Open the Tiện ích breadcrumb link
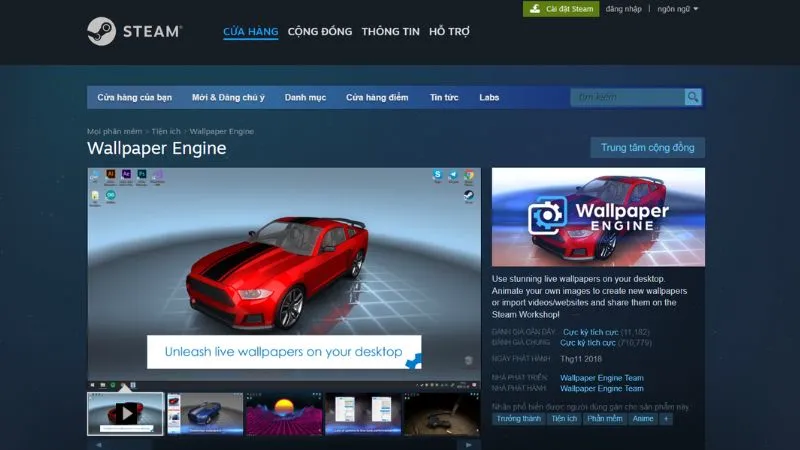 click(x=167, y=131)
